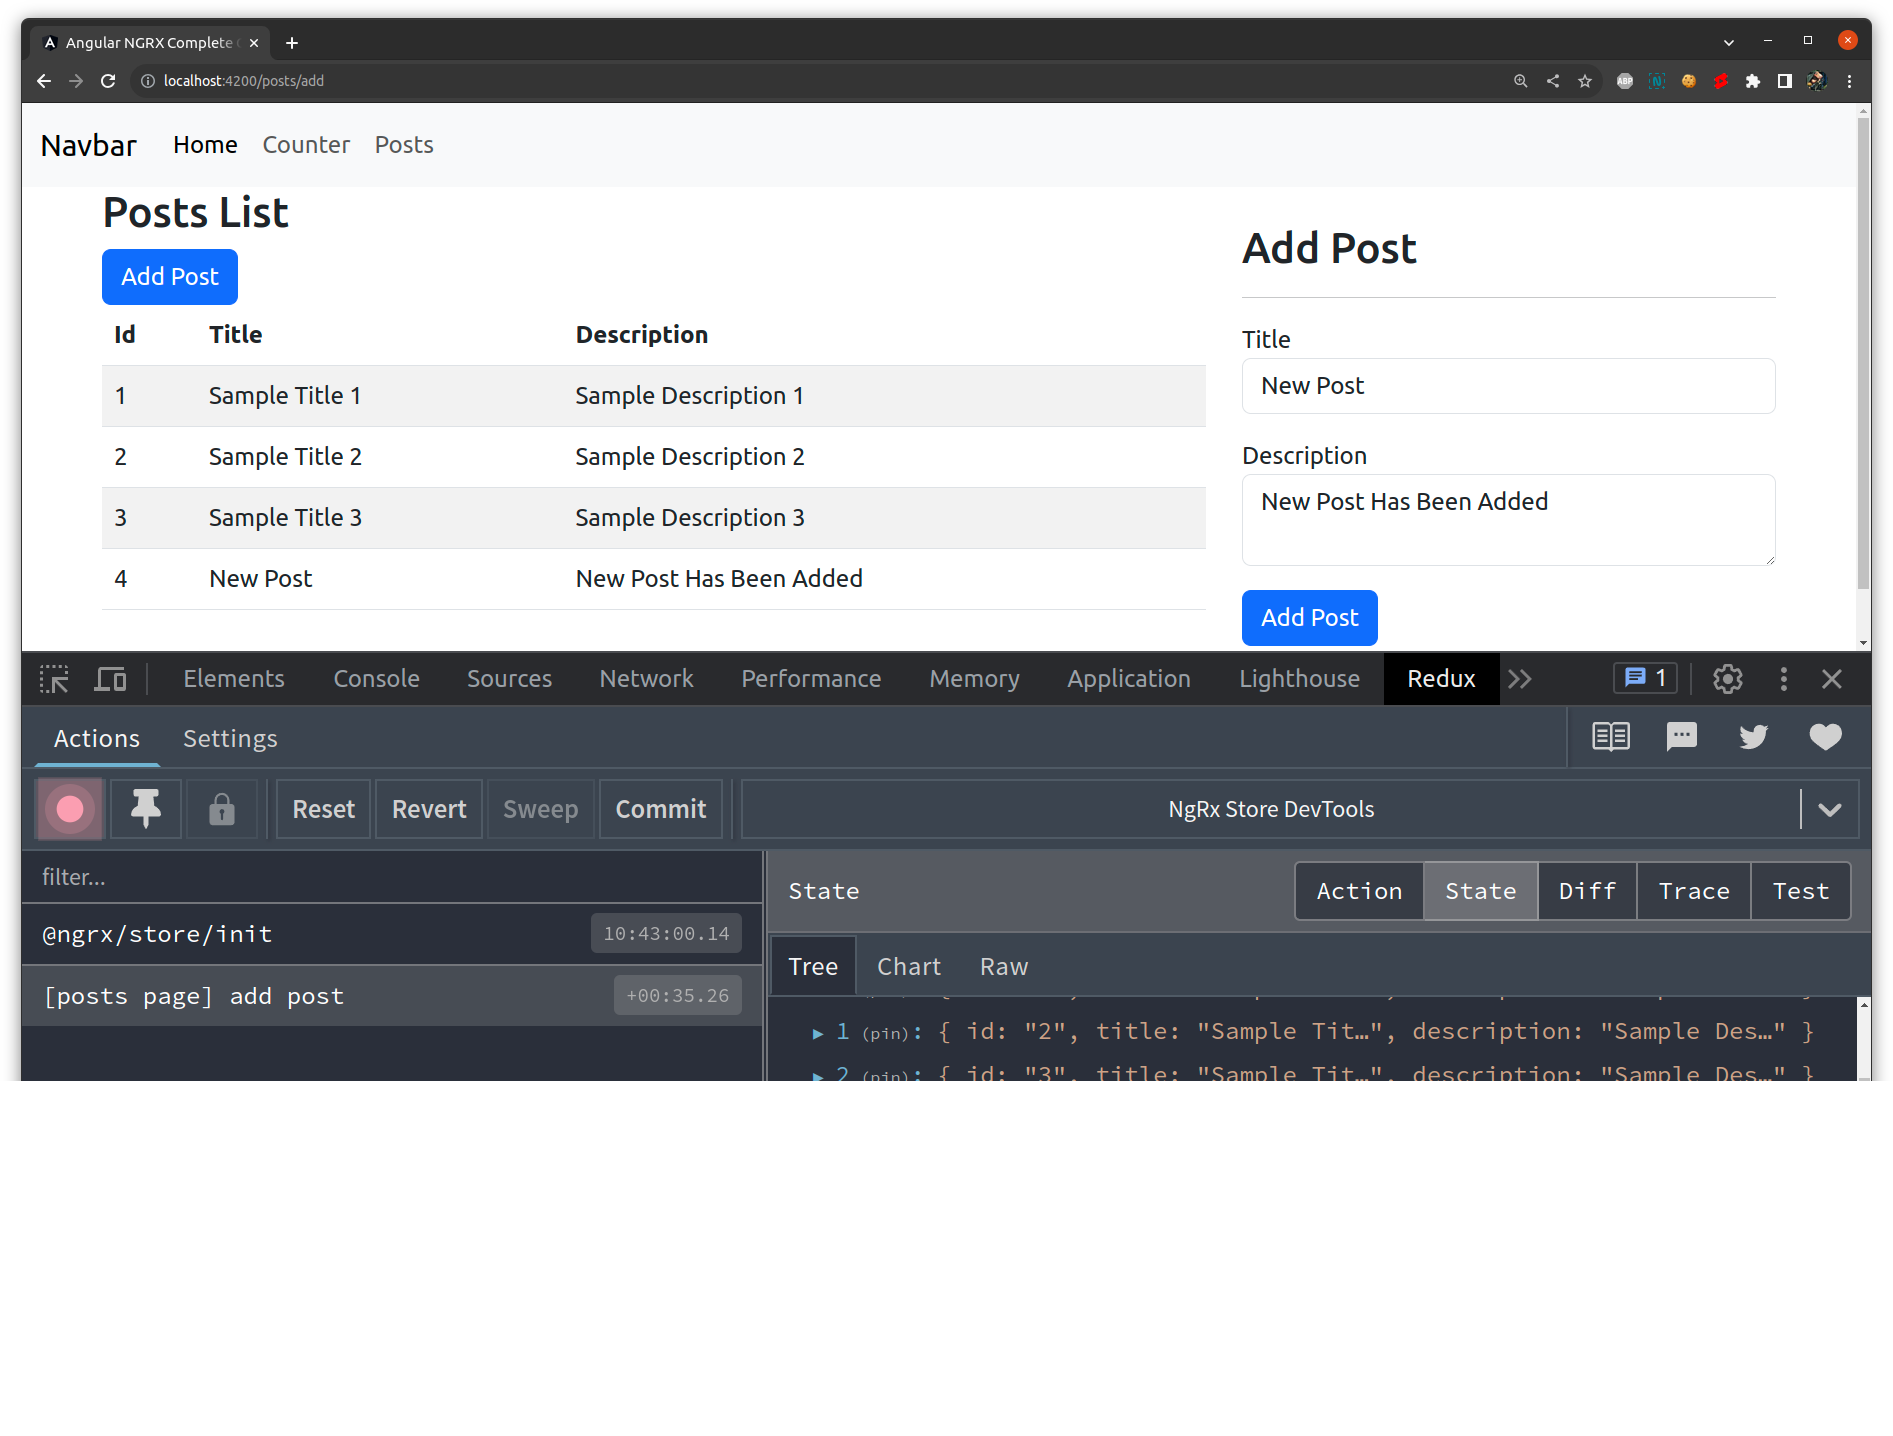
Task: Open the Settings tab in Redux DevTools
Action: tap(230, 739)
